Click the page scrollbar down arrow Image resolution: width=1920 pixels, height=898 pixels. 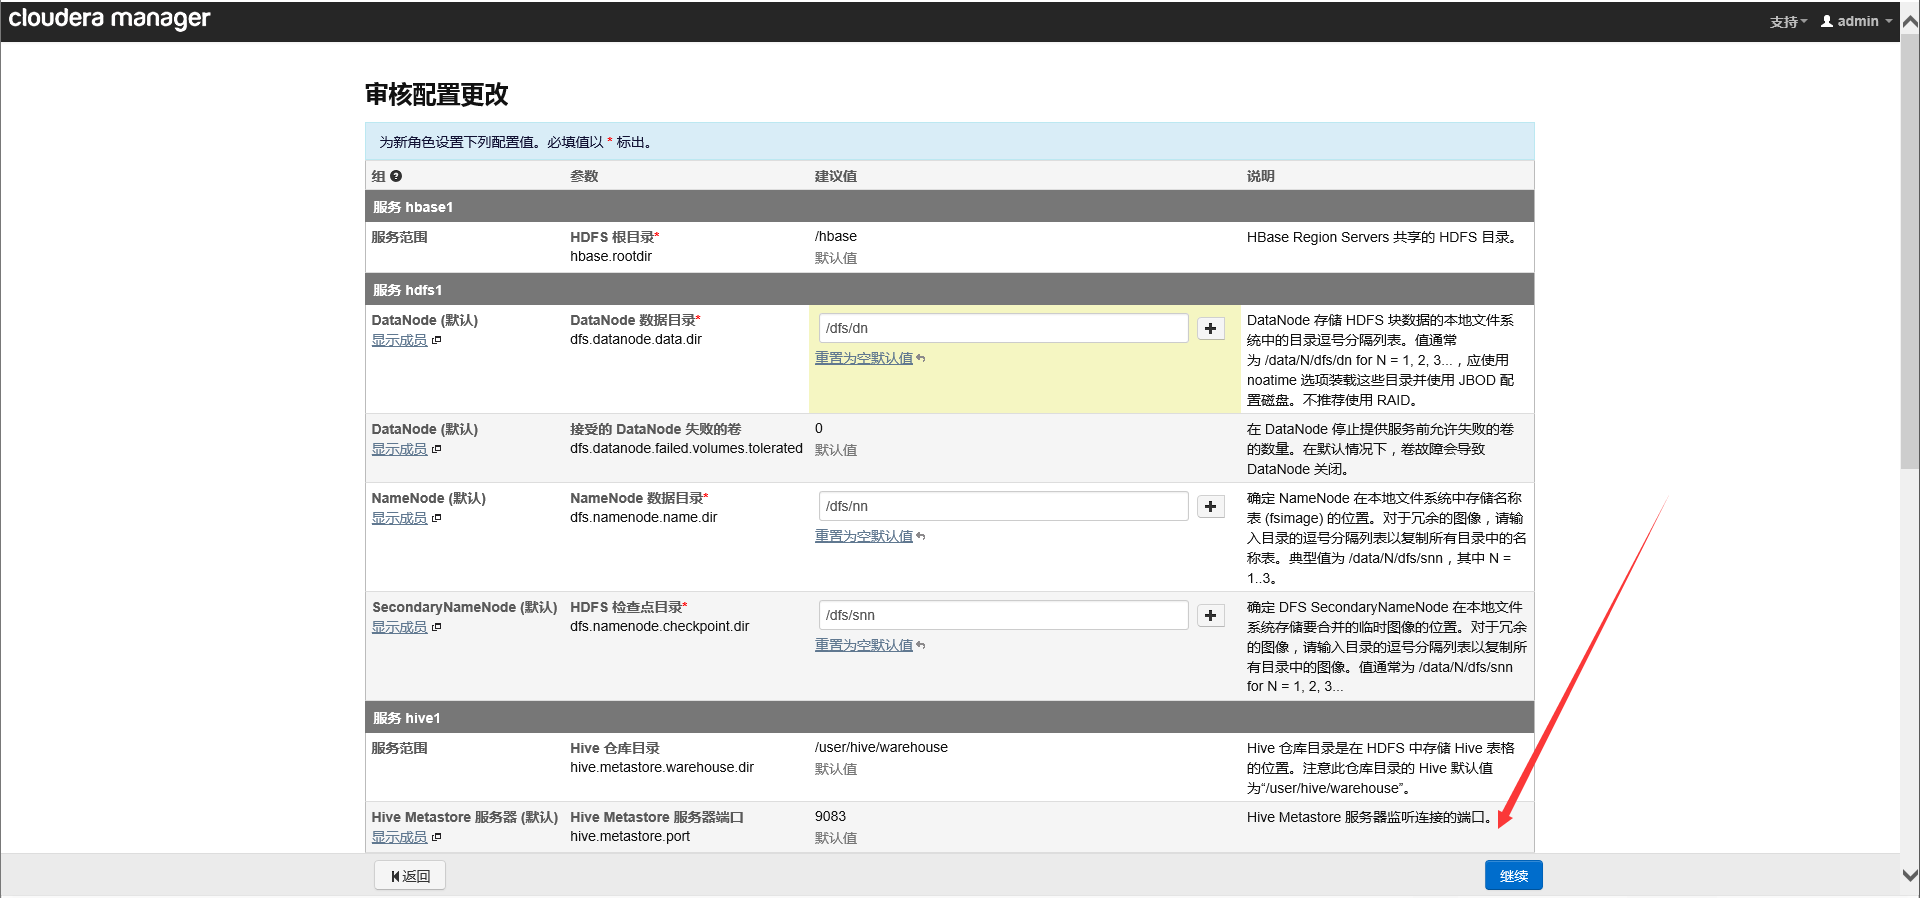(x=1909, y=875)
